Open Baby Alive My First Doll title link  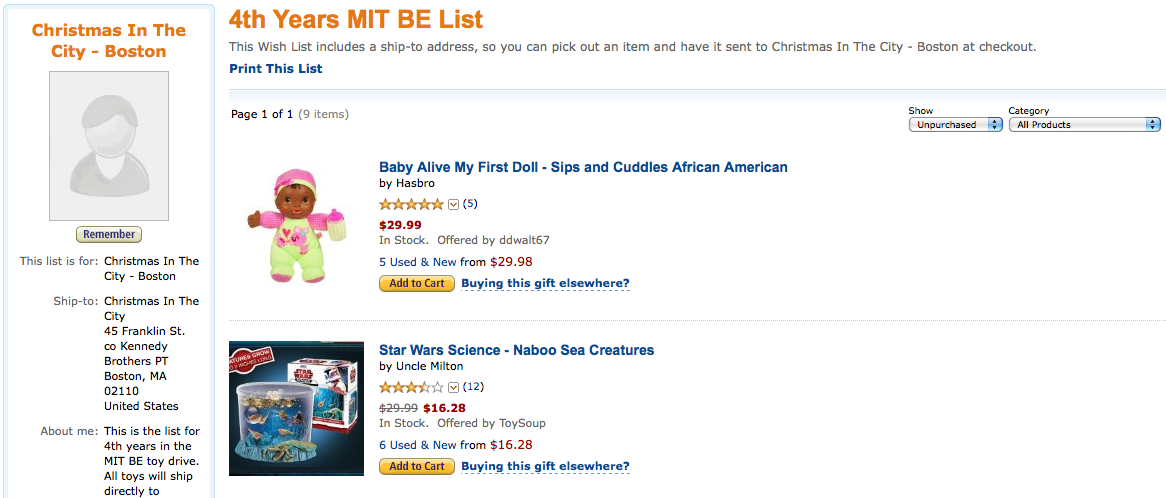coord(583,167)
